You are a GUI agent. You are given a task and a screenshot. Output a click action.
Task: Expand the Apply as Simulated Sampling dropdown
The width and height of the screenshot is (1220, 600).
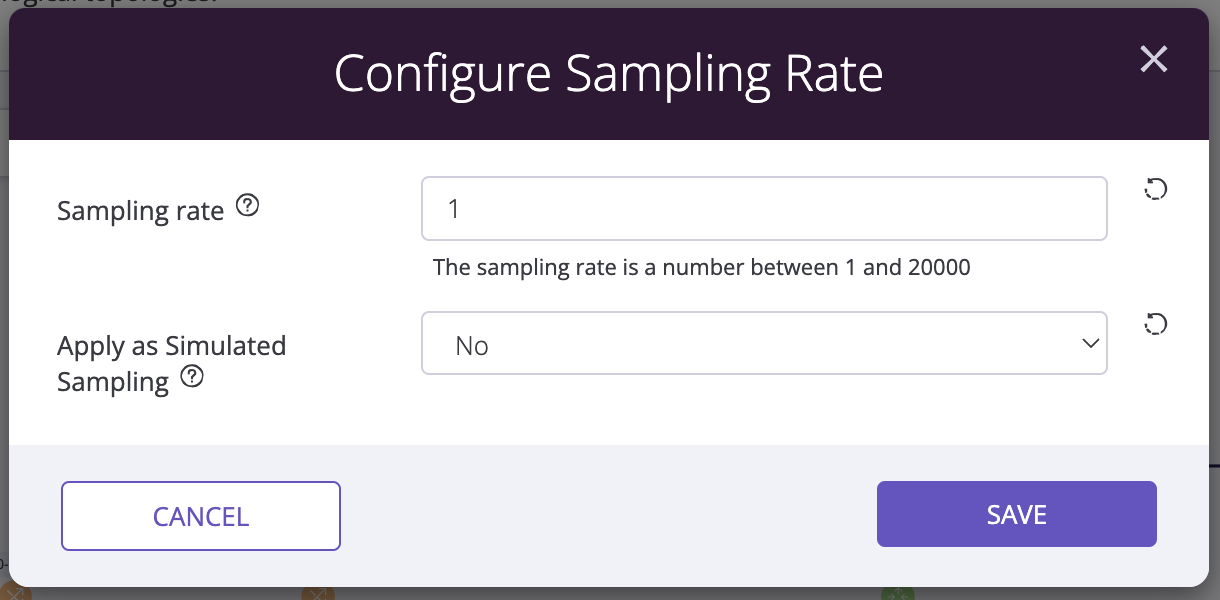click(x=764, y=343)
